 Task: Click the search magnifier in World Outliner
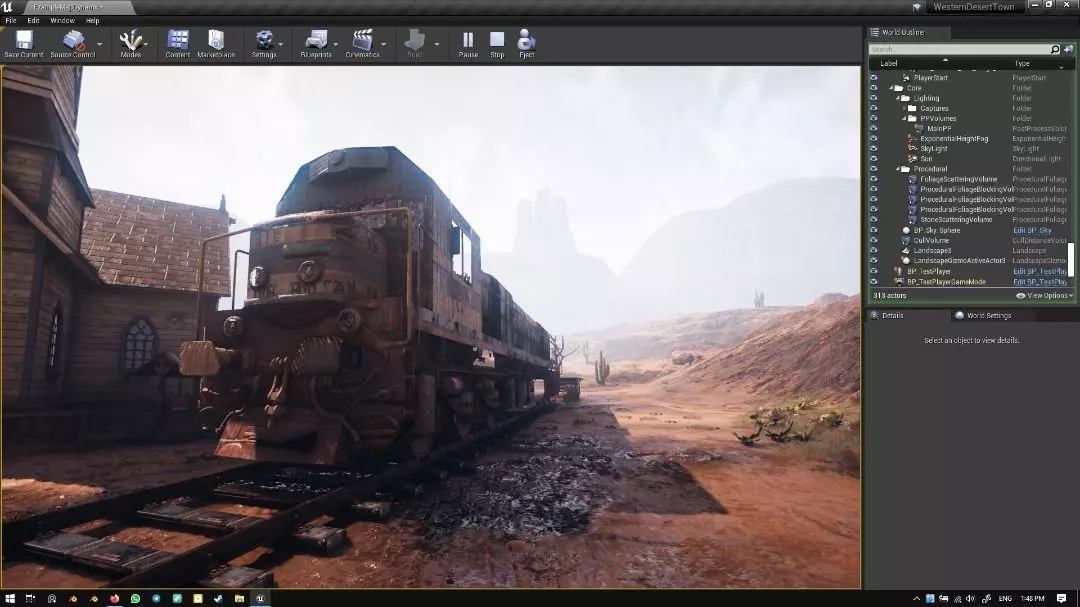pyautogui.click(x=1055, y=49)
